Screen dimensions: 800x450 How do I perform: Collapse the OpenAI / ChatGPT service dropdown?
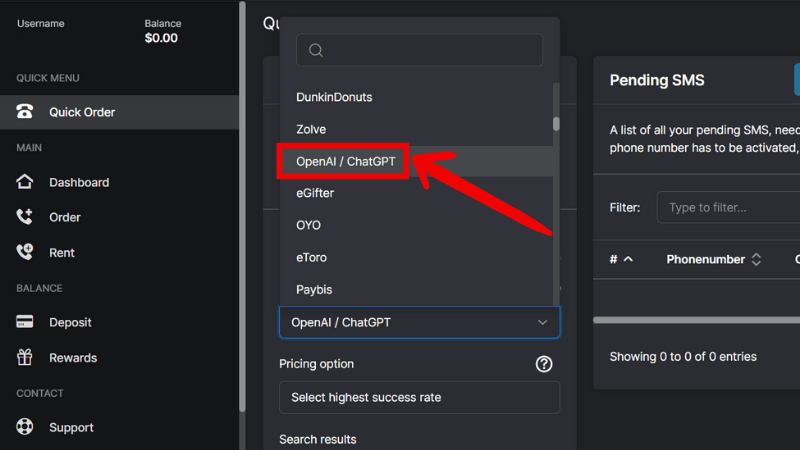coord(419,322)
